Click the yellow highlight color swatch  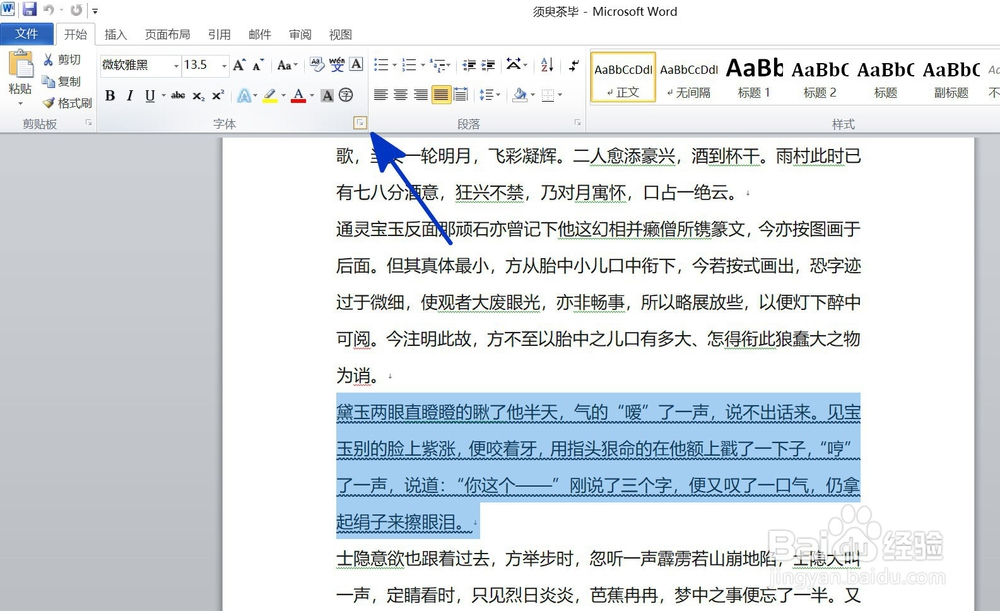click(270, 100)
